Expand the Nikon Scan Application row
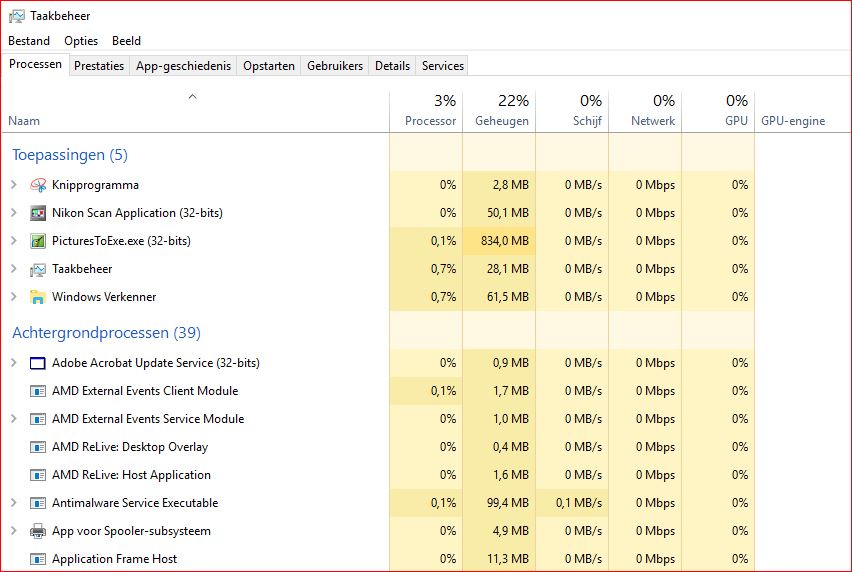852x572 pixels. [14, 213]
